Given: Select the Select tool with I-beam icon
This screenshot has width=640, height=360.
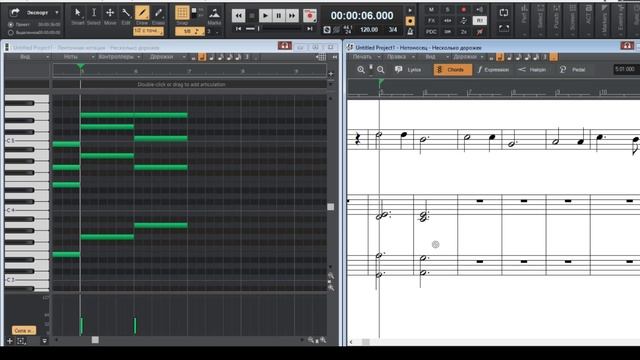Looking at the screenshot, I should pyautogui.click(x=93, y=13).
